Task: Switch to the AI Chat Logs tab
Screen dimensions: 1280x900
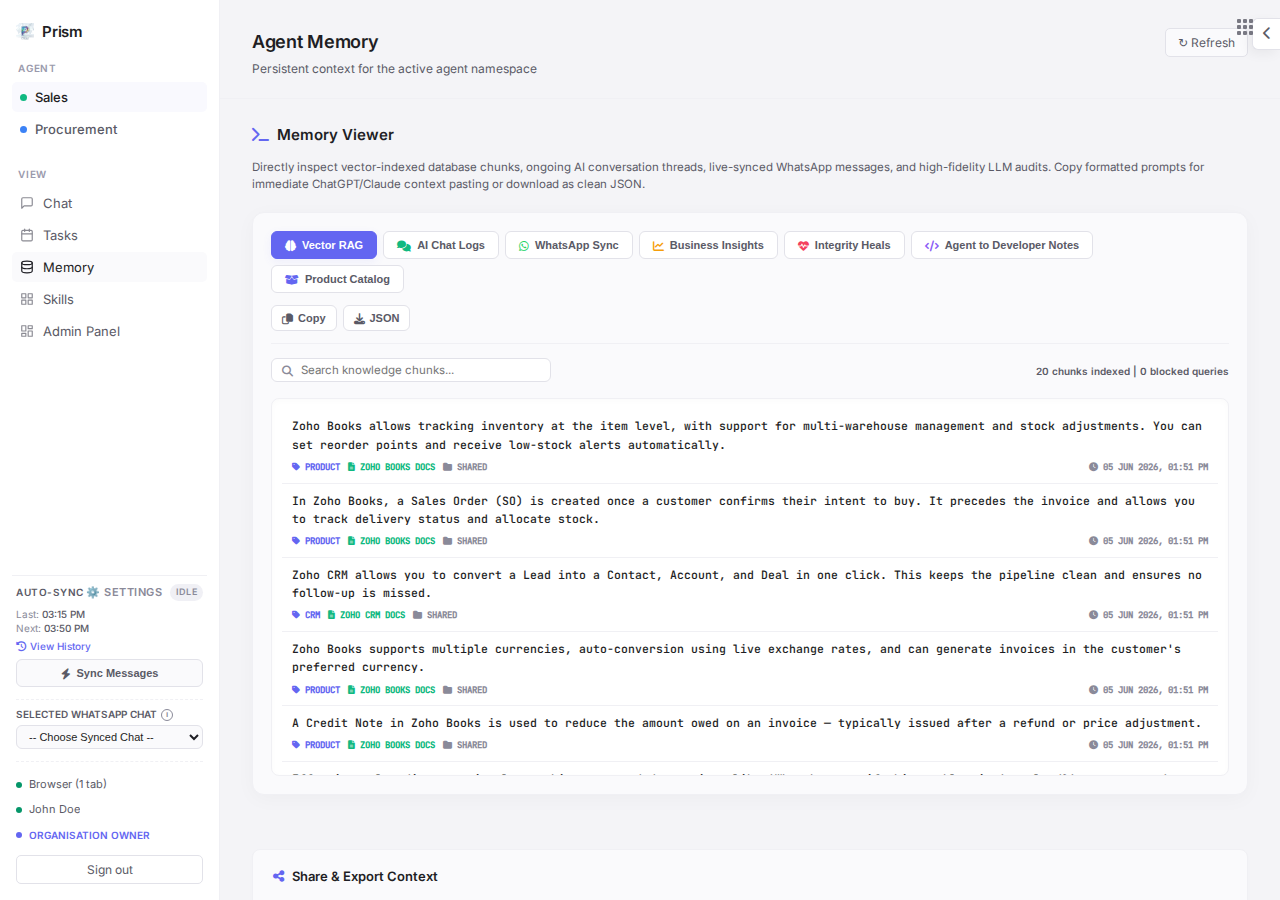Action: (441, 245)
